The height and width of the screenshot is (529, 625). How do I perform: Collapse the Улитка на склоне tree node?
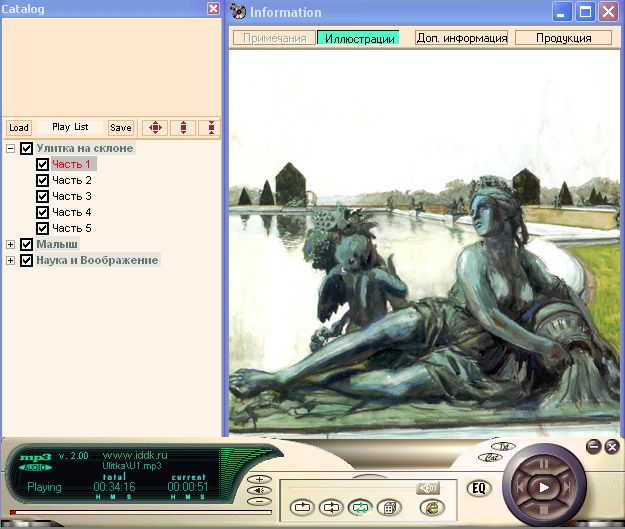[10, 148]
